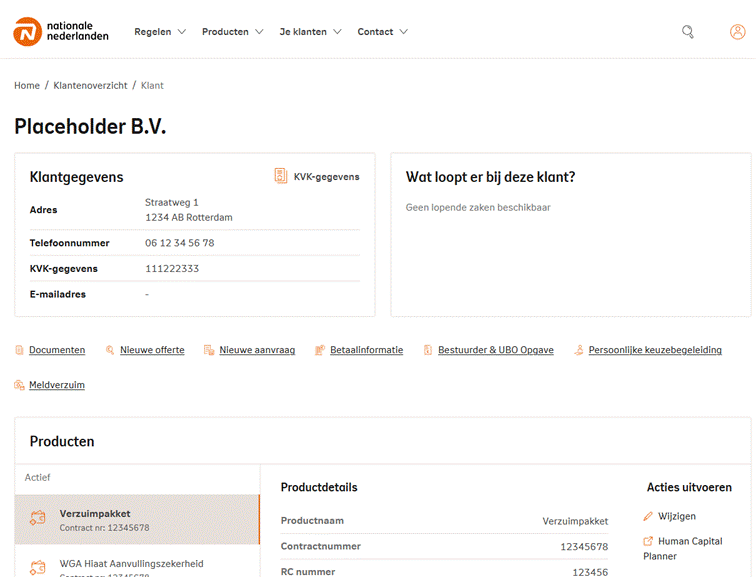Viewport: 756px width, 577px height.
Task: Start a Nieuwe aanvraag
Action: [257, 350]
